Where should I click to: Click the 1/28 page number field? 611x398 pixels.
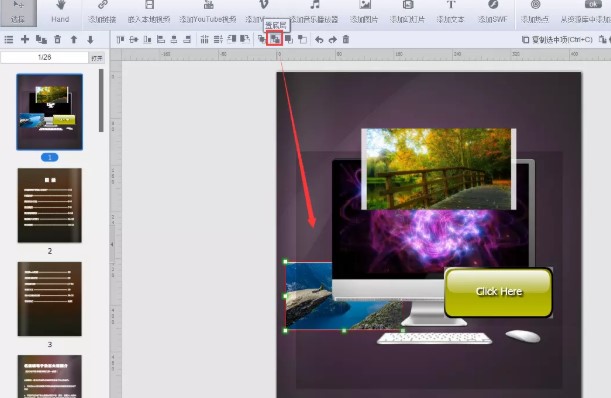point(45,57)
